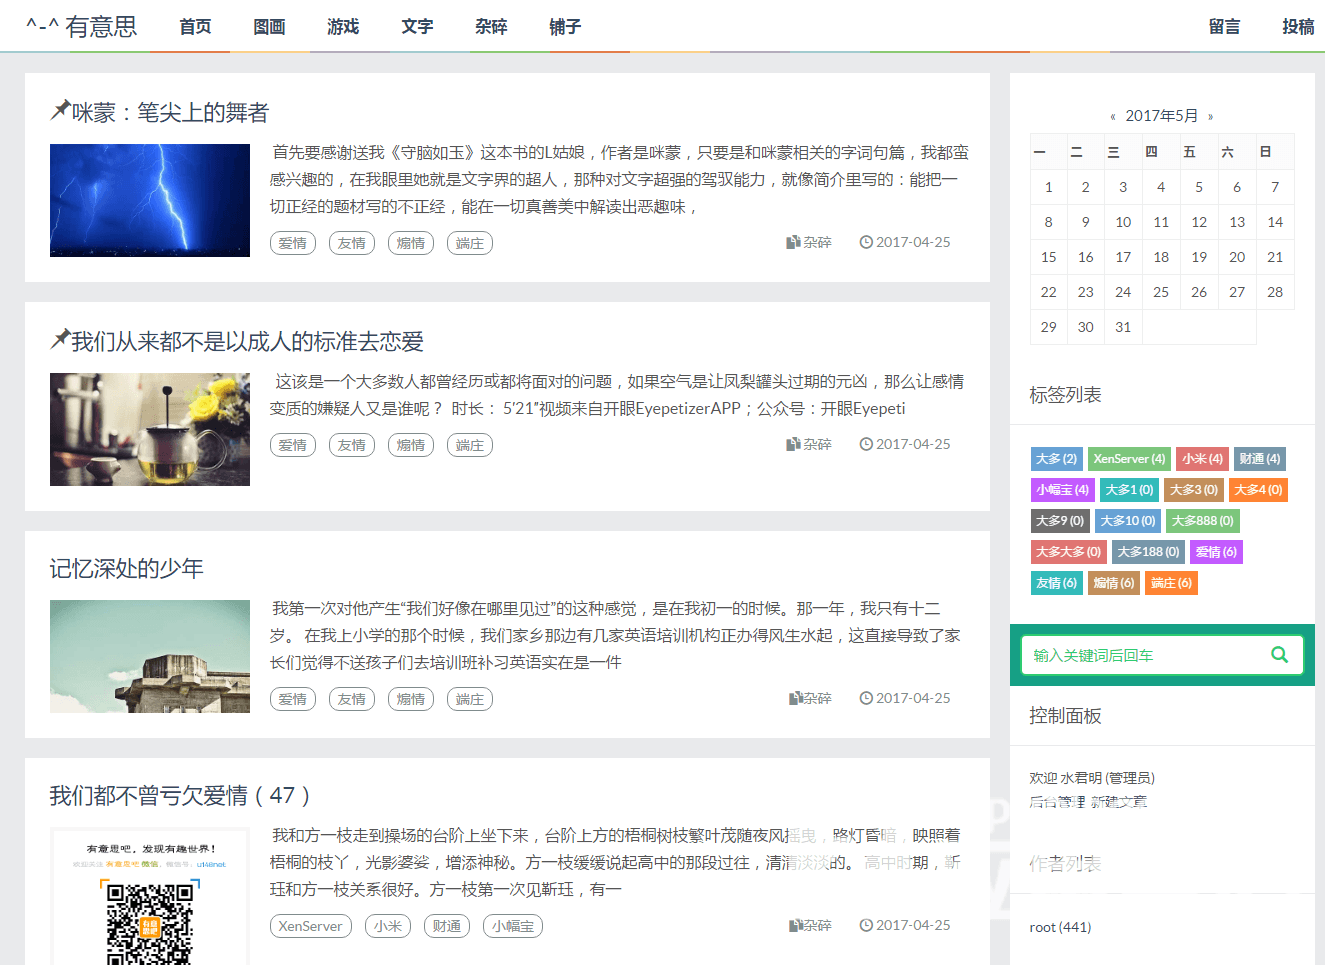The height and width of the screenshot is (965, 1325).
Task: Focus the keyword search input field
Action: coord(1145,655)
